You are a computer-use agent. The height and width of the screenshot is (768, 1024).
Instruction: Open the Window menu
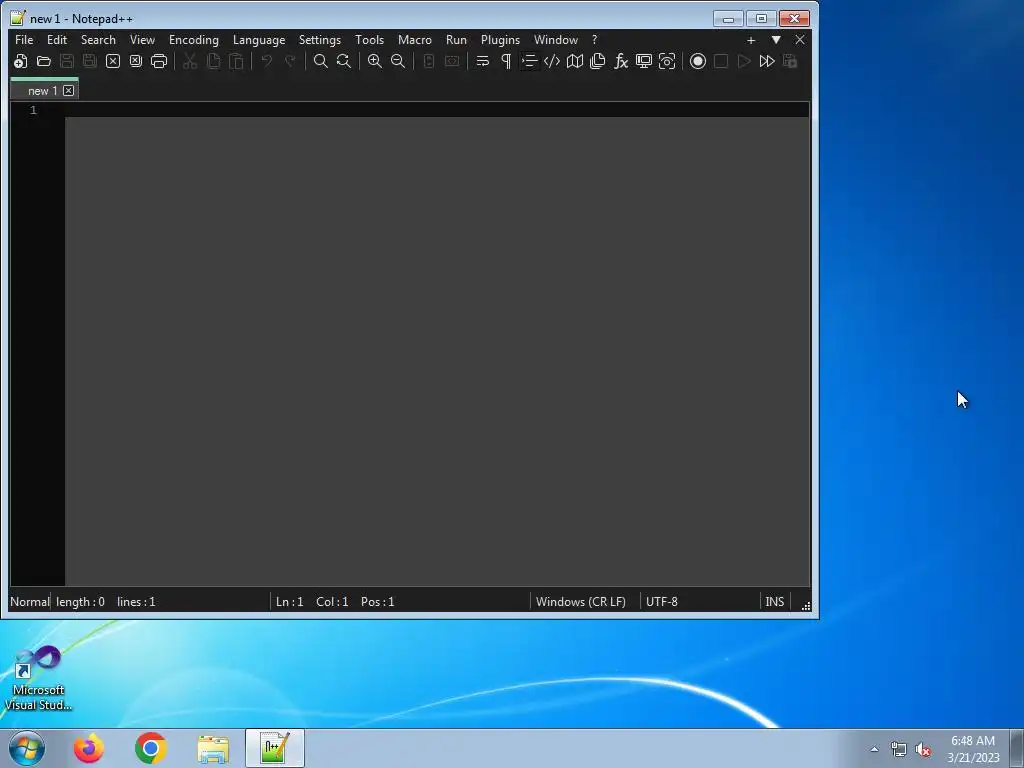[x=556, y=40]
